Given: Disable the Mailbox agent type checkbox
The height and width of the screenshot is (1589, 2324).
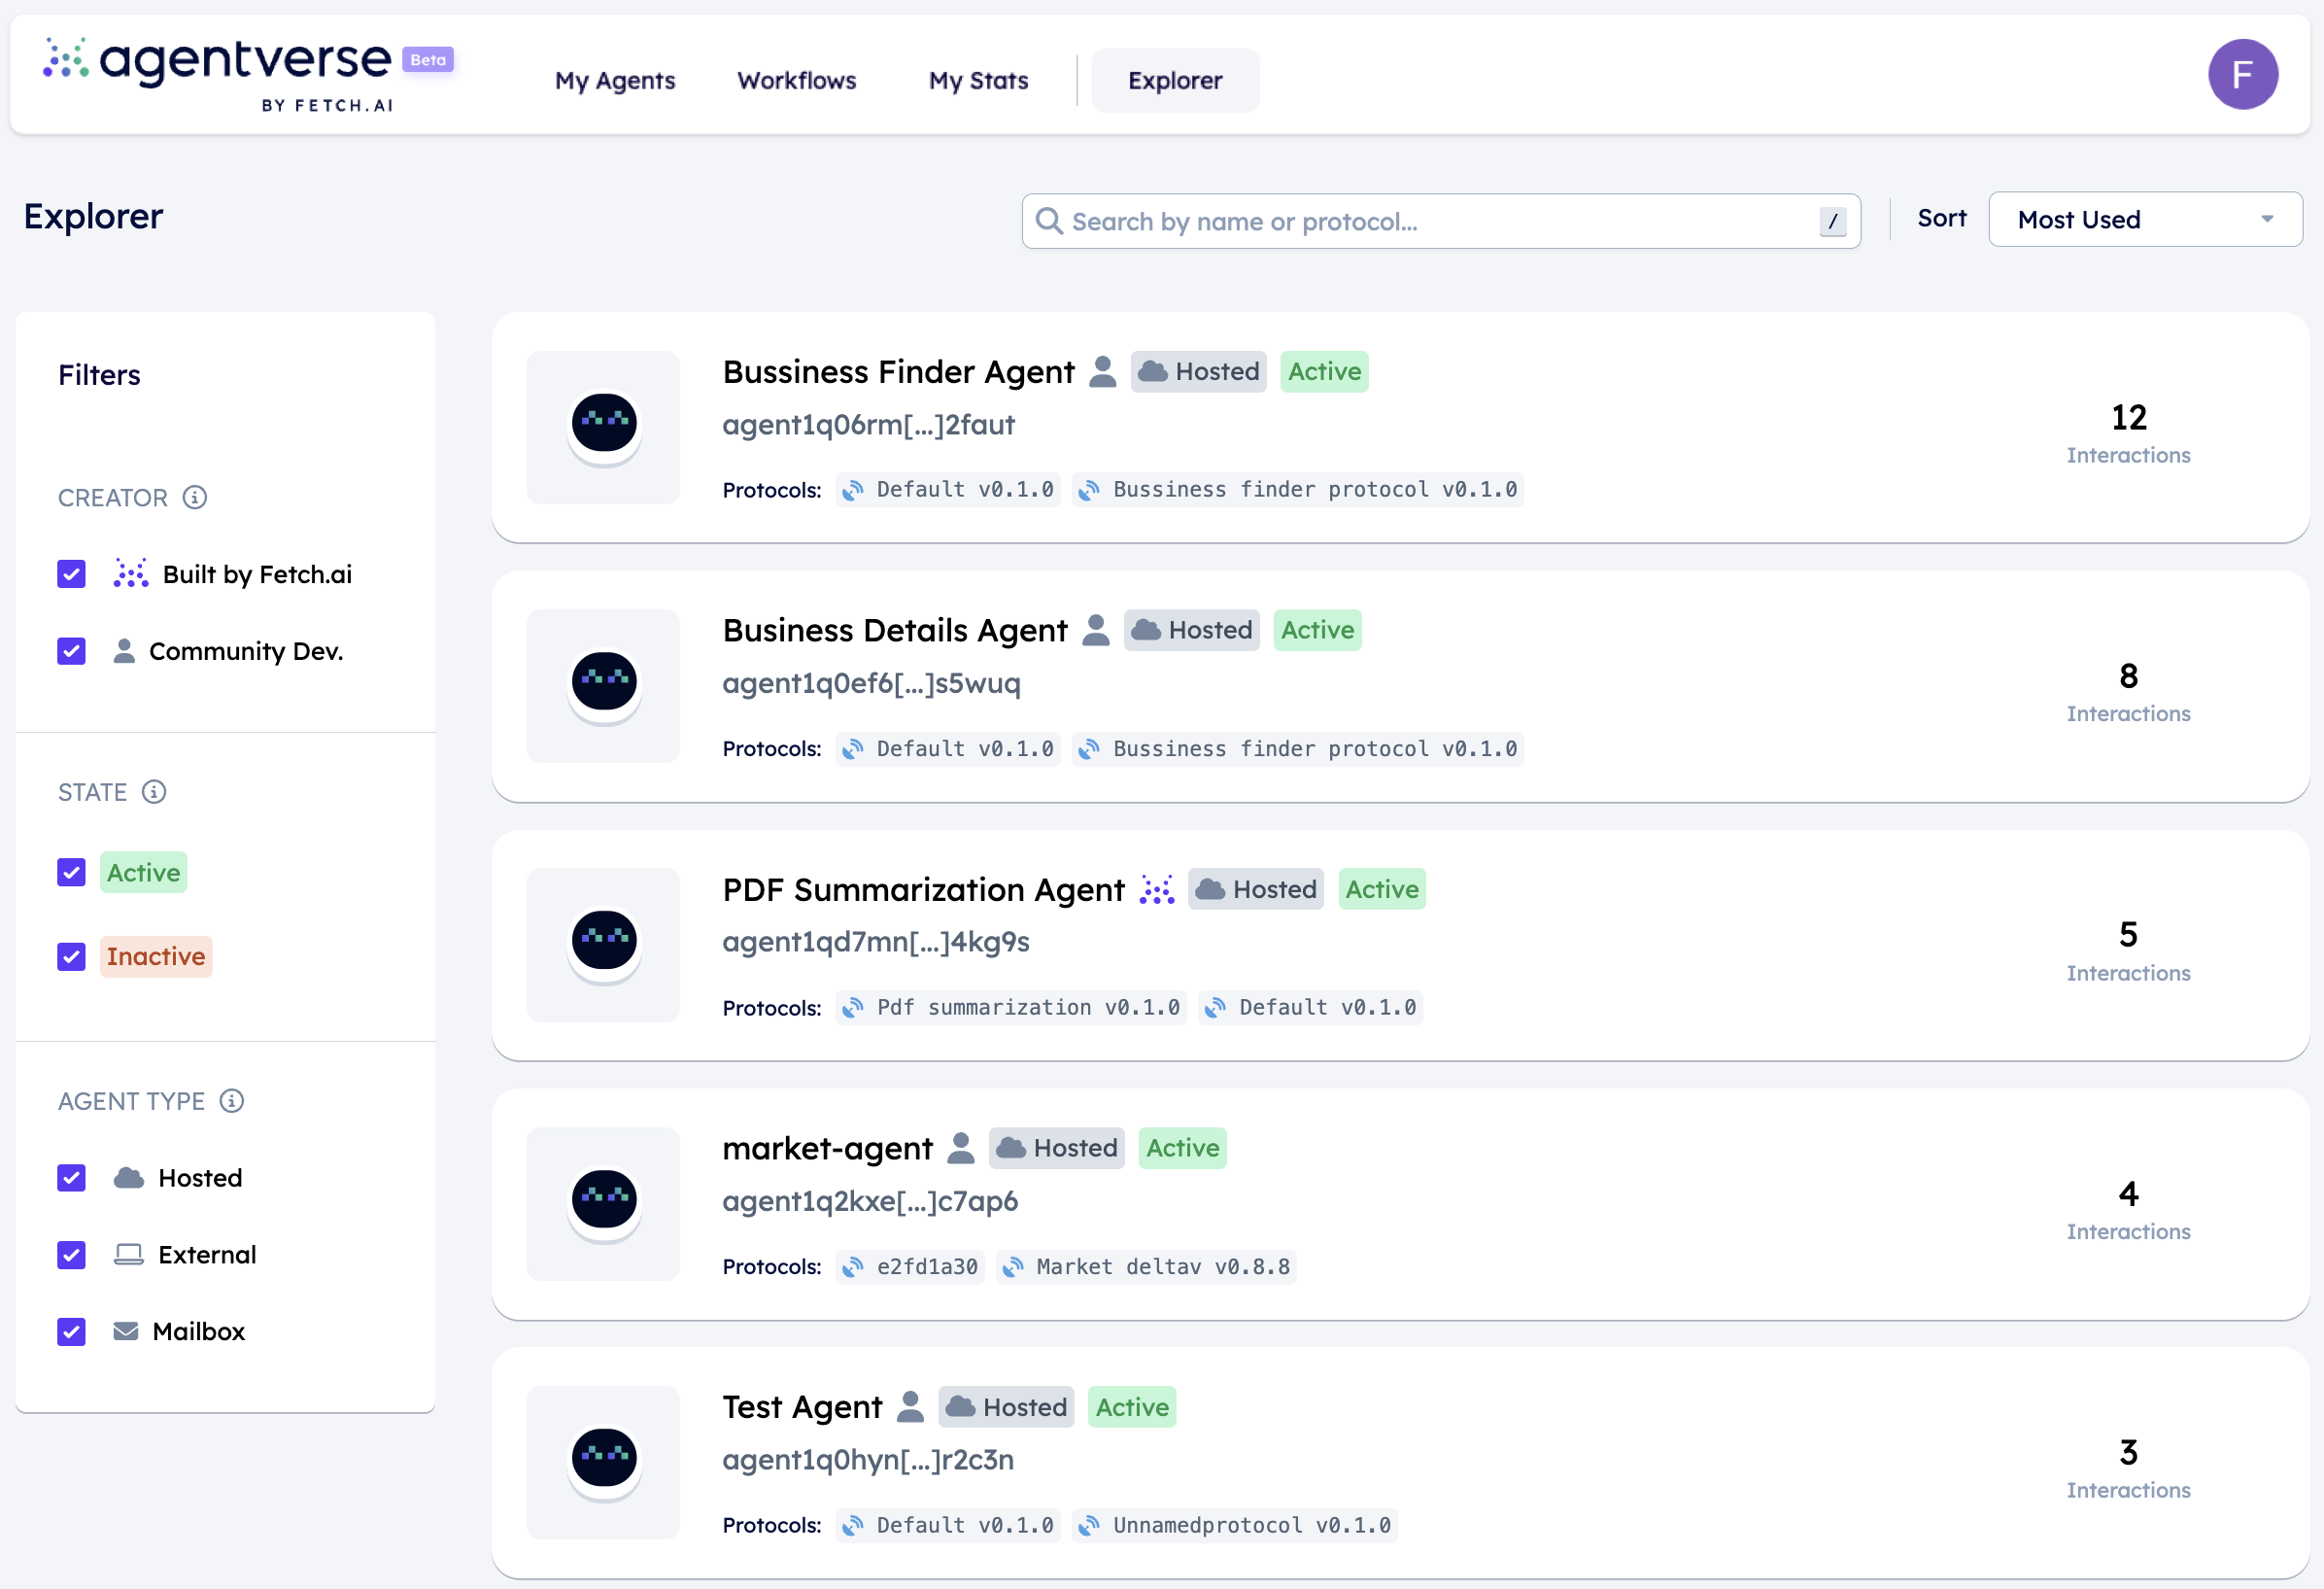Looking at the screenshot, I should point(71,1332).
